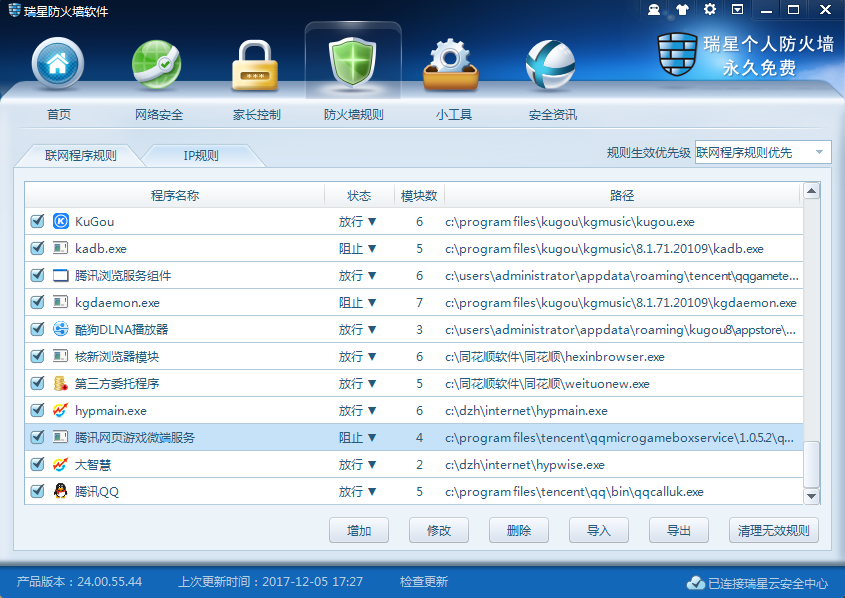Uncheck the 核新浏览器模块 checkbox
Screen dimensions: 845x598
37,356
